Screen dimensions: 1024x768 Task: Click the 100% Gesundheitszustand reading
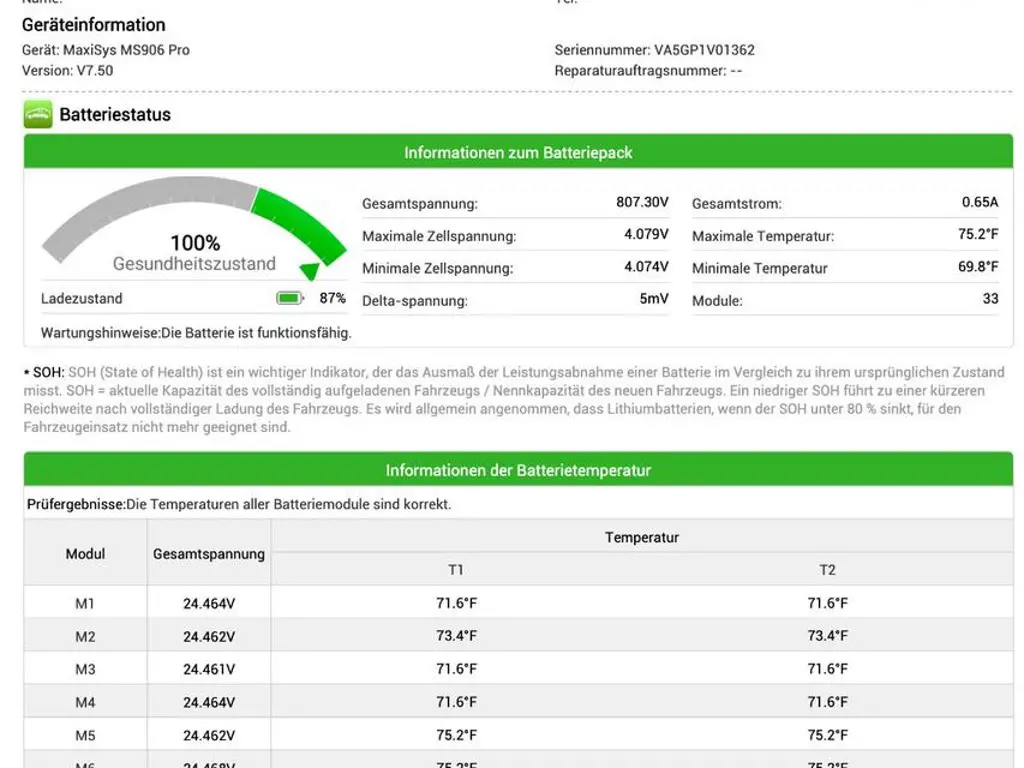(x=195, y=243)
